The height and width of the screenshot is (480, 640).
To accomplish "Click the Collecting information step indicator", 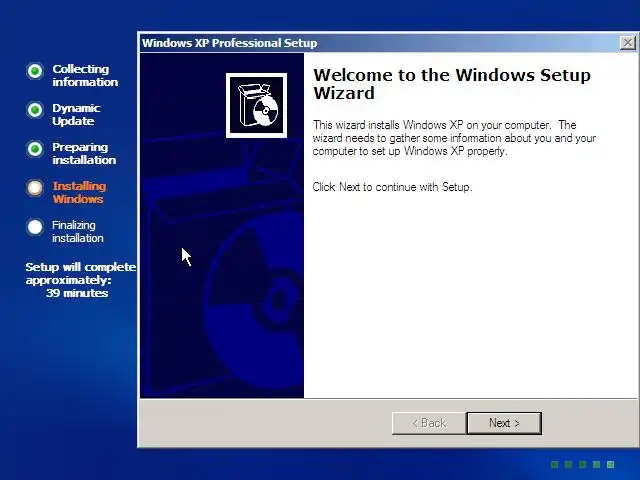I will coord(35,71).
